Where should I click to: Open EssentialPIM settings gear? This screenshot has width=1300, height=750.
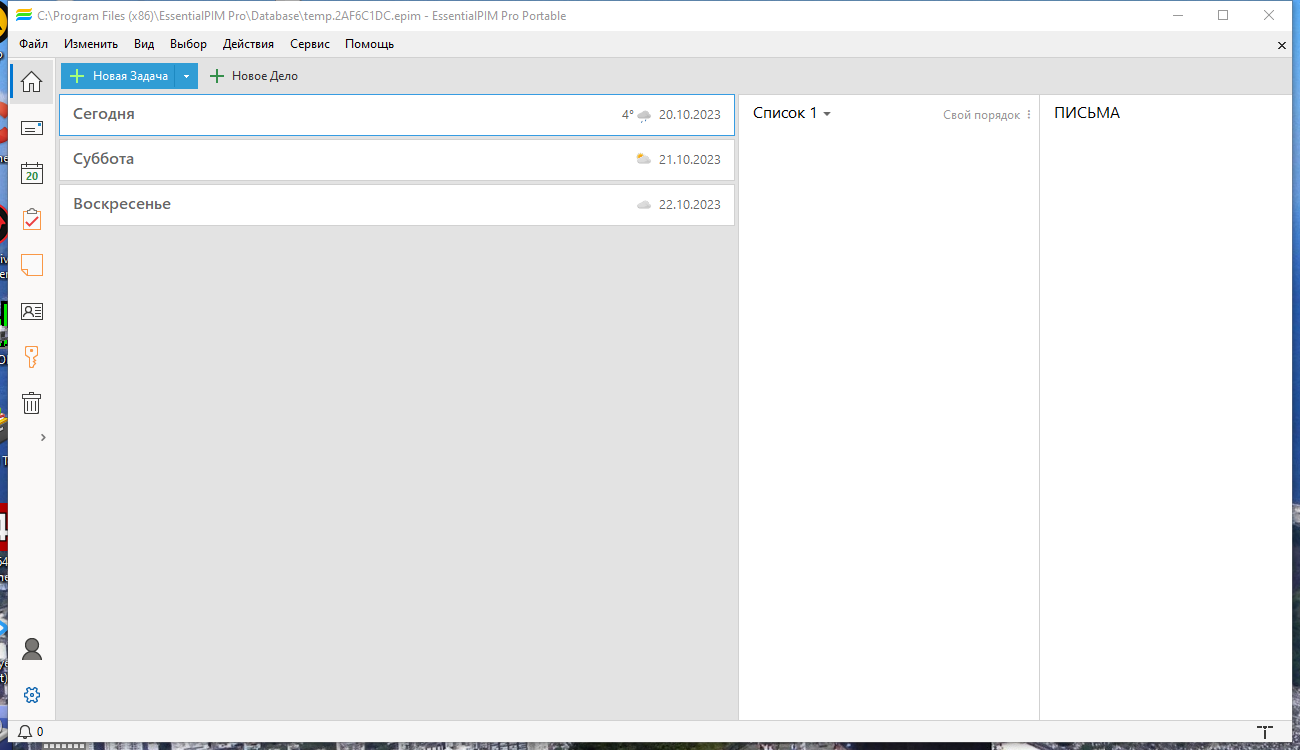(x=31, y=694)
